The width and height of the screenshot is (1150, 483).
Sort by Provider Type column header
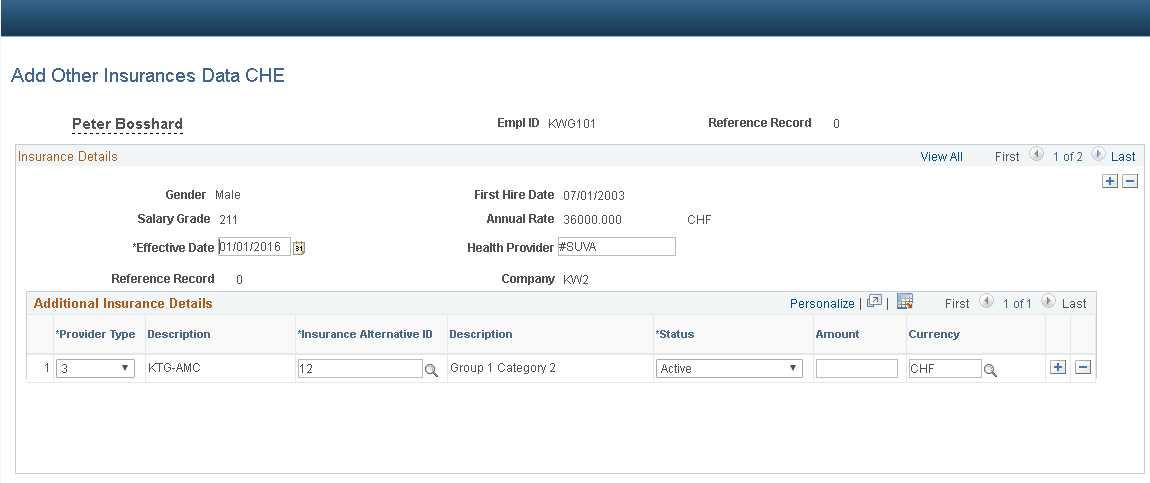coord(95,334)
